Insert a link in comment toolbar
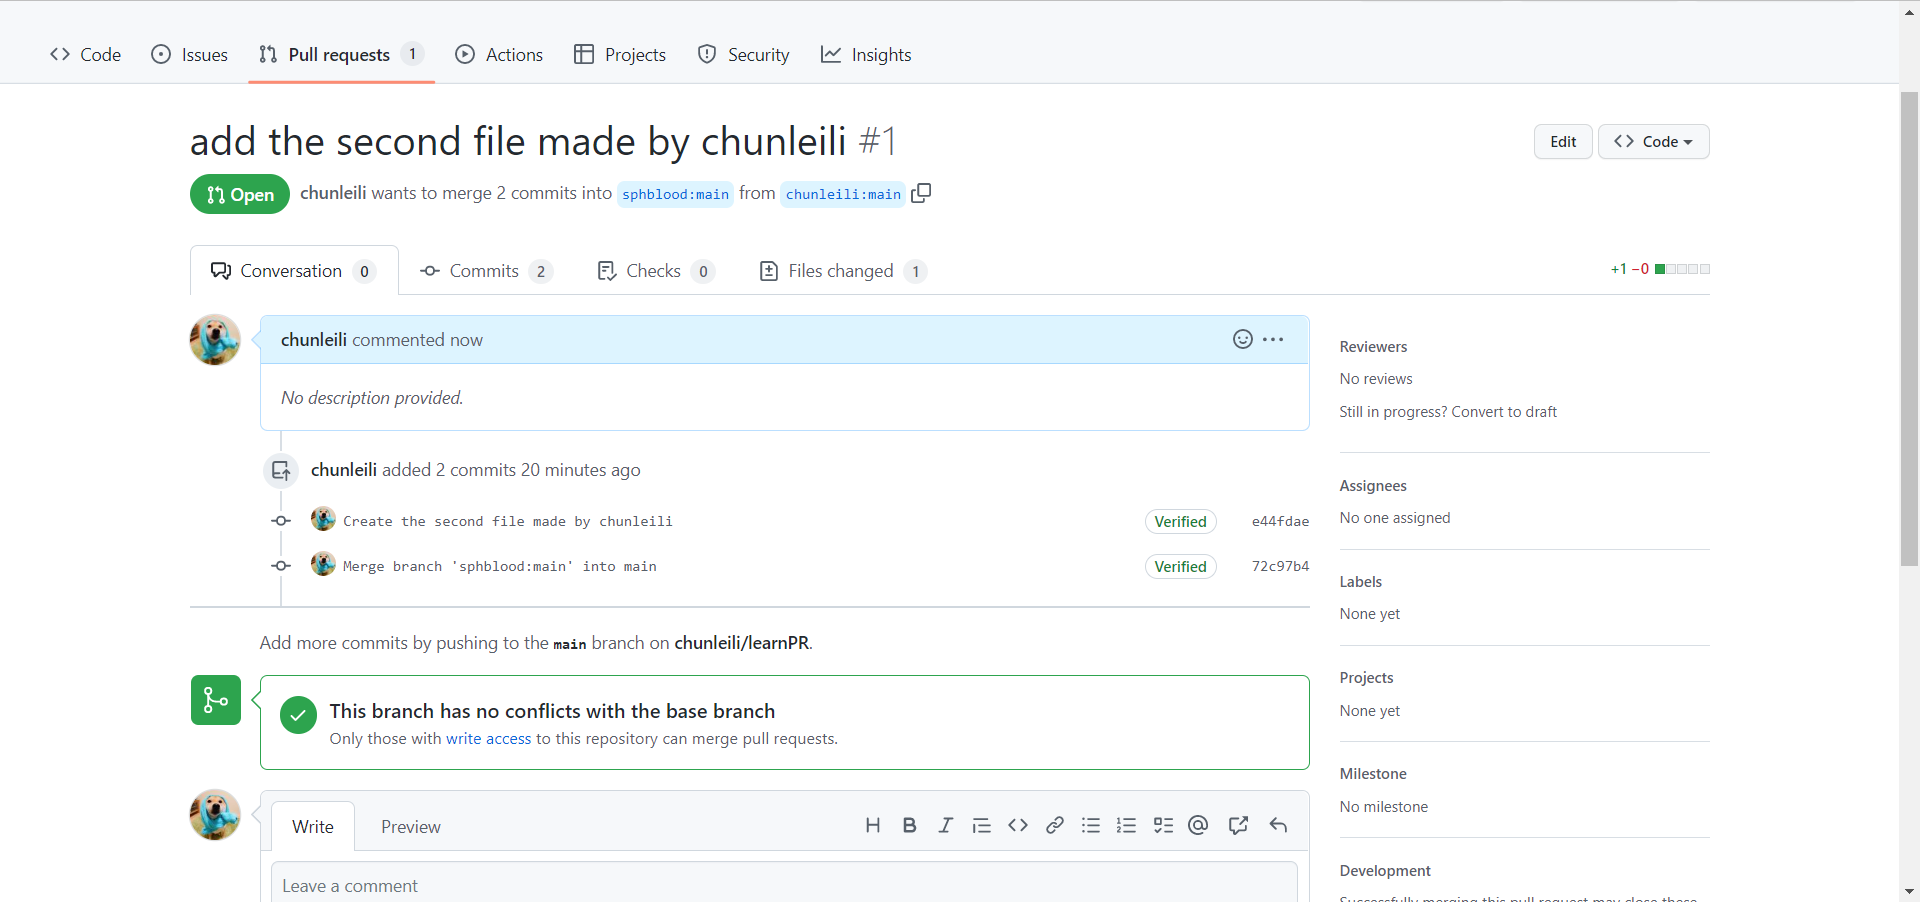This screenshot has height=902, width=1920. (x=1054, y=825)
